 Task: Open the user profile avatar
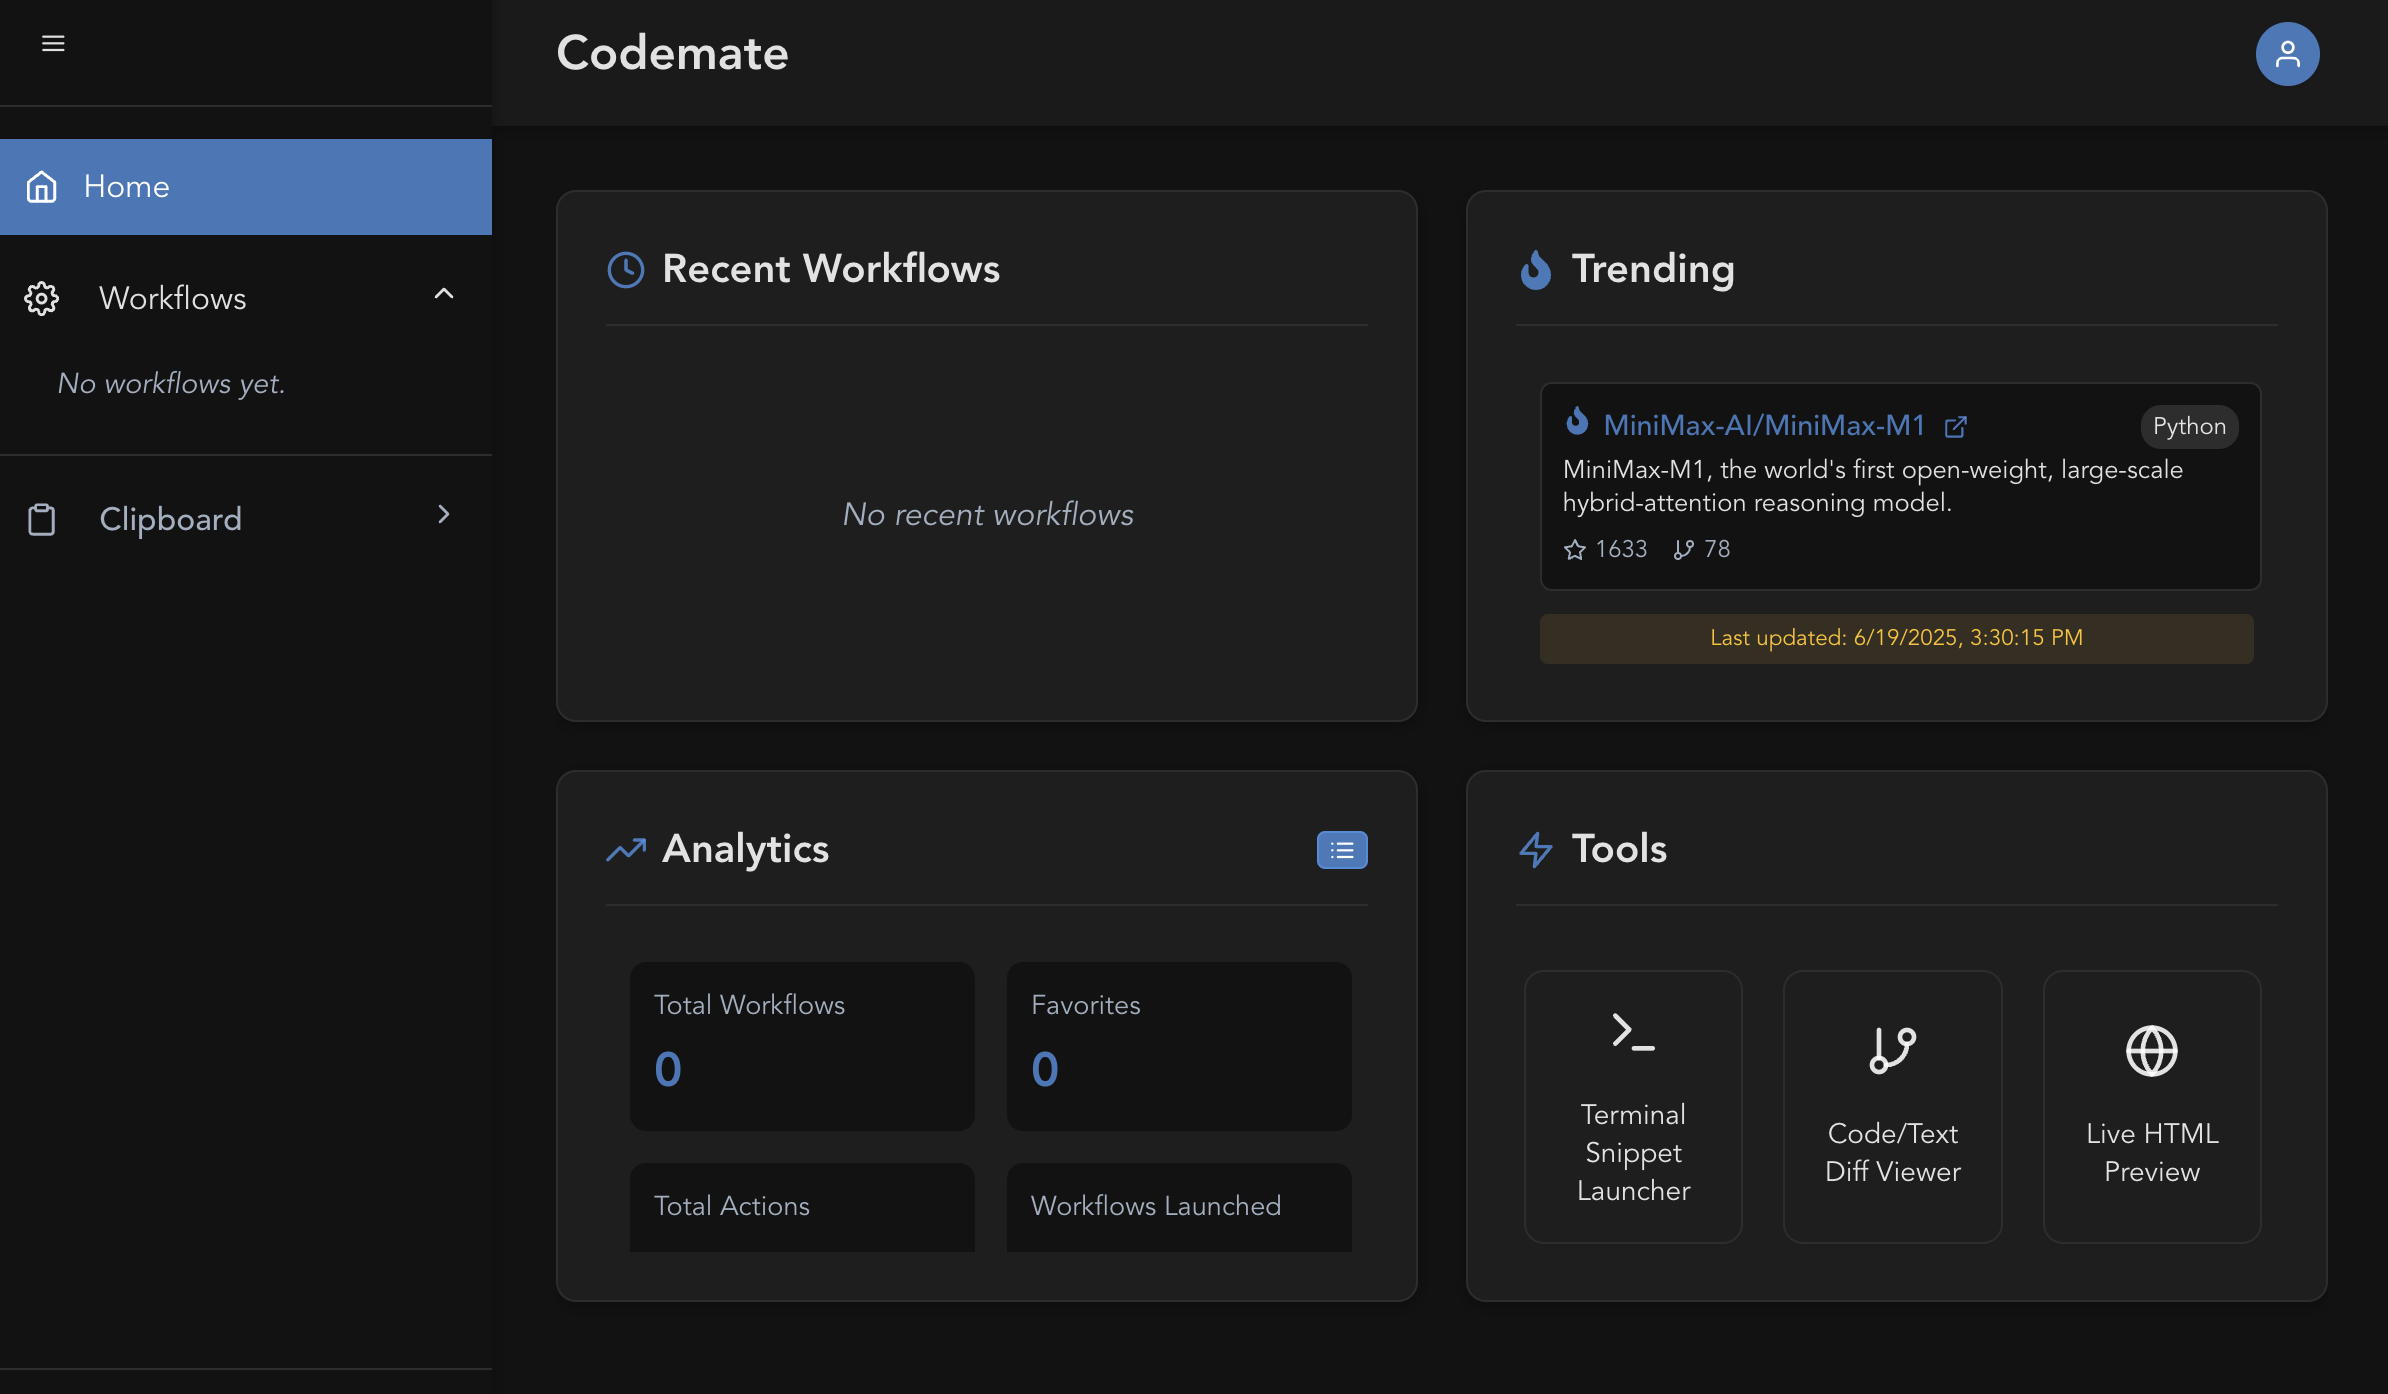2286,54
